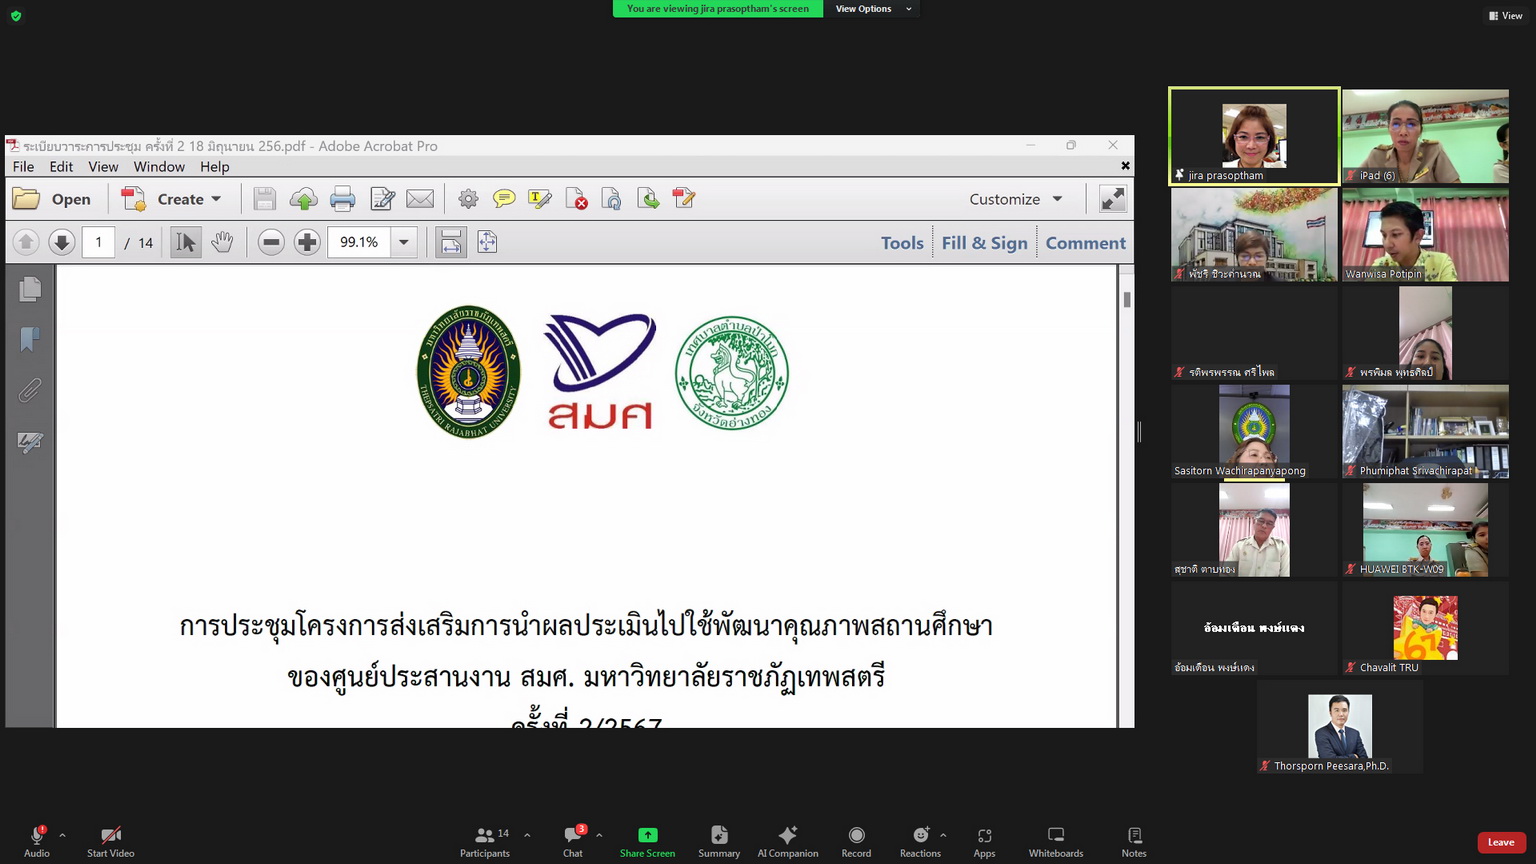Select jira prasoptham video thumbnail
Viewport: 1536px width, 864px height.
(1254, 136)
